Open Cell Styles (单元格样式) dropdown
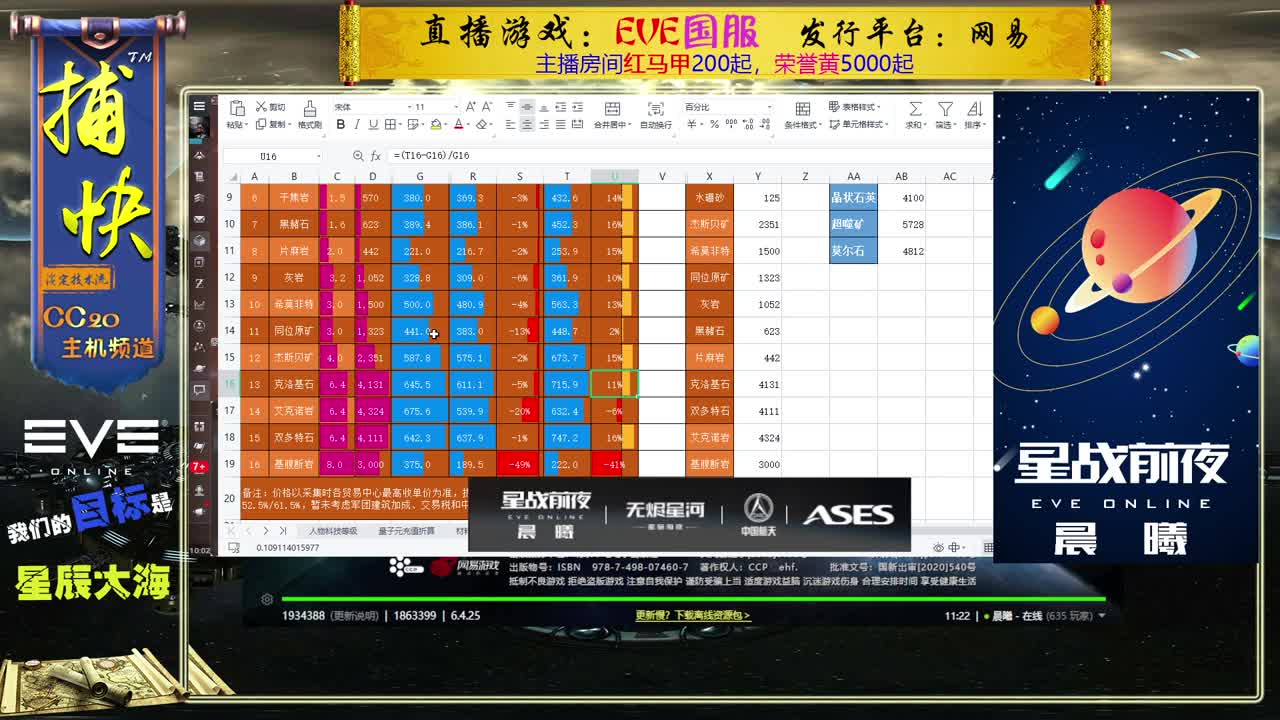 click(x=858, y=125)
